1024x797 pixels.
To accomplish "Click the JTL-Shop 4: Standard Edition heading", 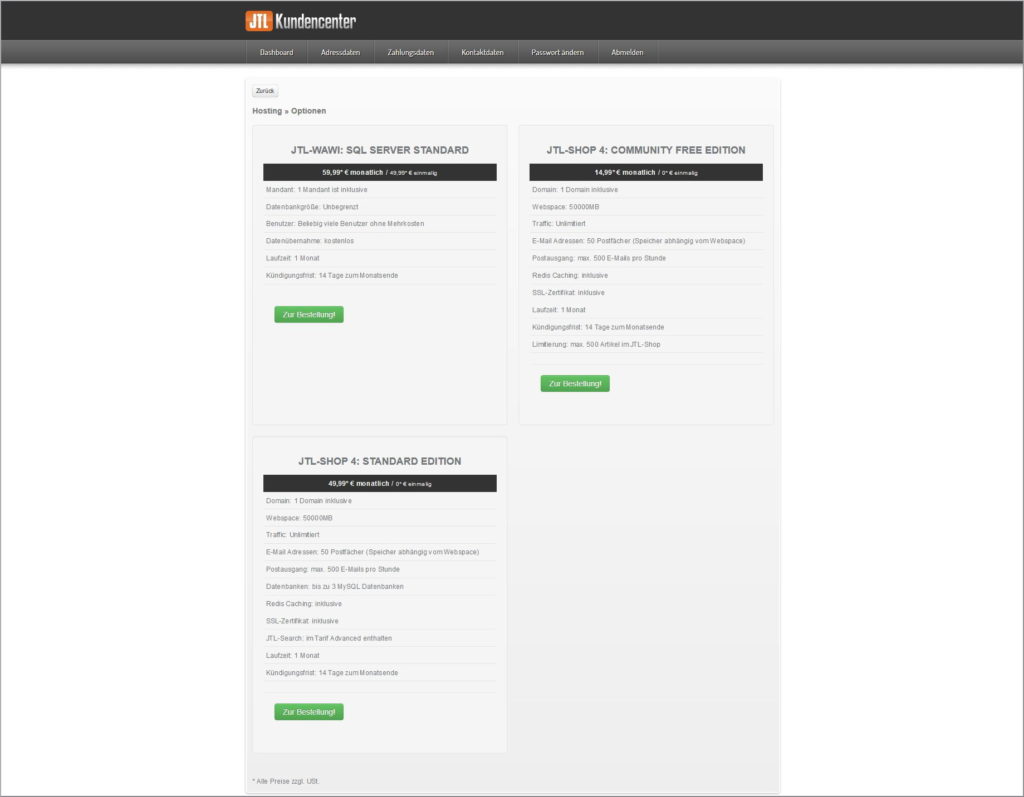I will click(379, 461).
